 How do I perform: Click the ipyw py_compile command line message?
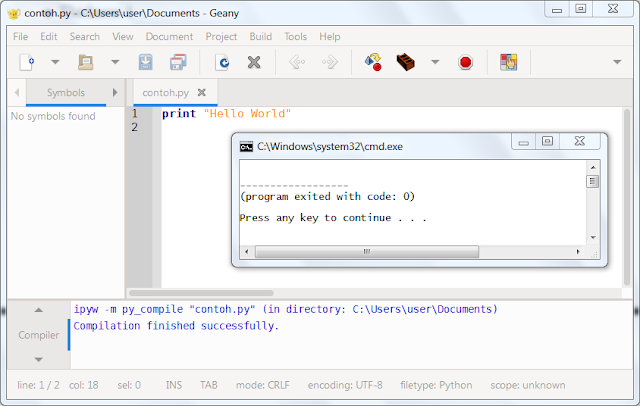[285, 309]
